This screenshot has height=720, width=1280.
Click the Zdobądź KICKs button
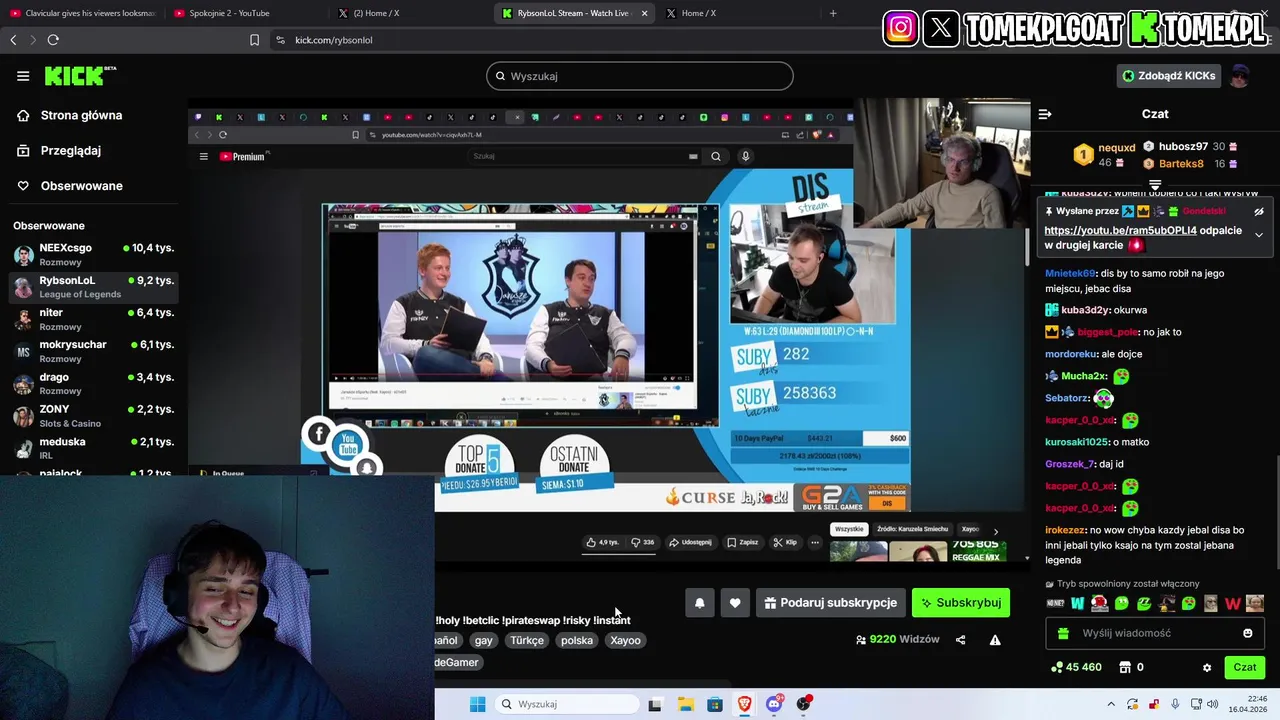coord(1169,76)
